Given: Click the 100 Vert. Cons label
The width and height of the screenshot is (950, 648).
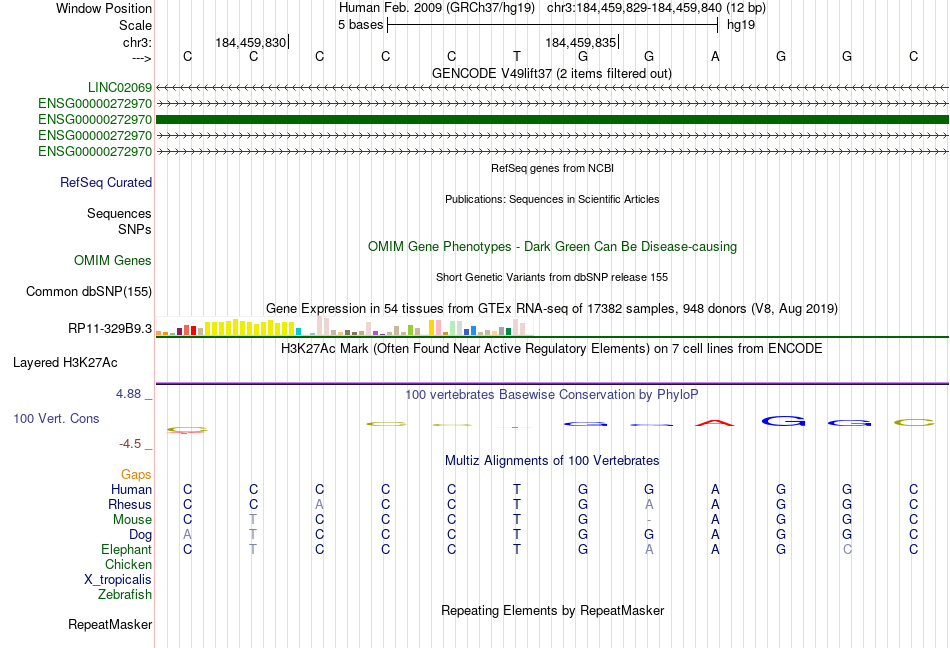Looking at the screenshot, I should pyautogui.click(x=56, y=418).
